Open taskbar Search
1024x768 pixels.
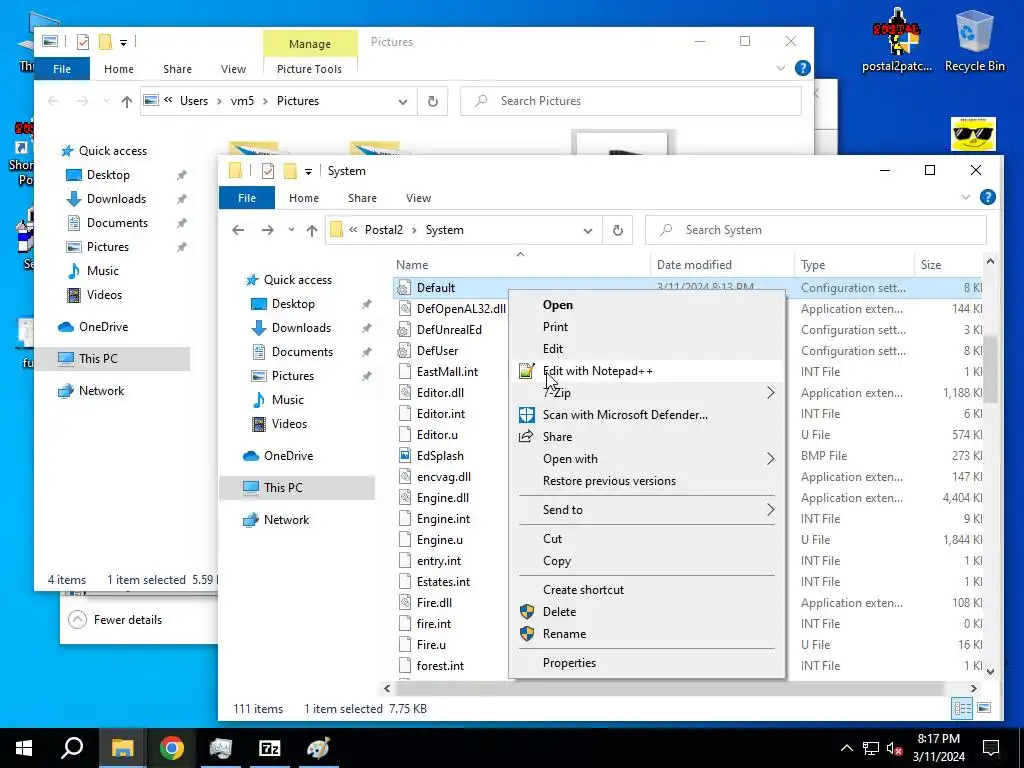pyautogui.click(x=72, y=748)
